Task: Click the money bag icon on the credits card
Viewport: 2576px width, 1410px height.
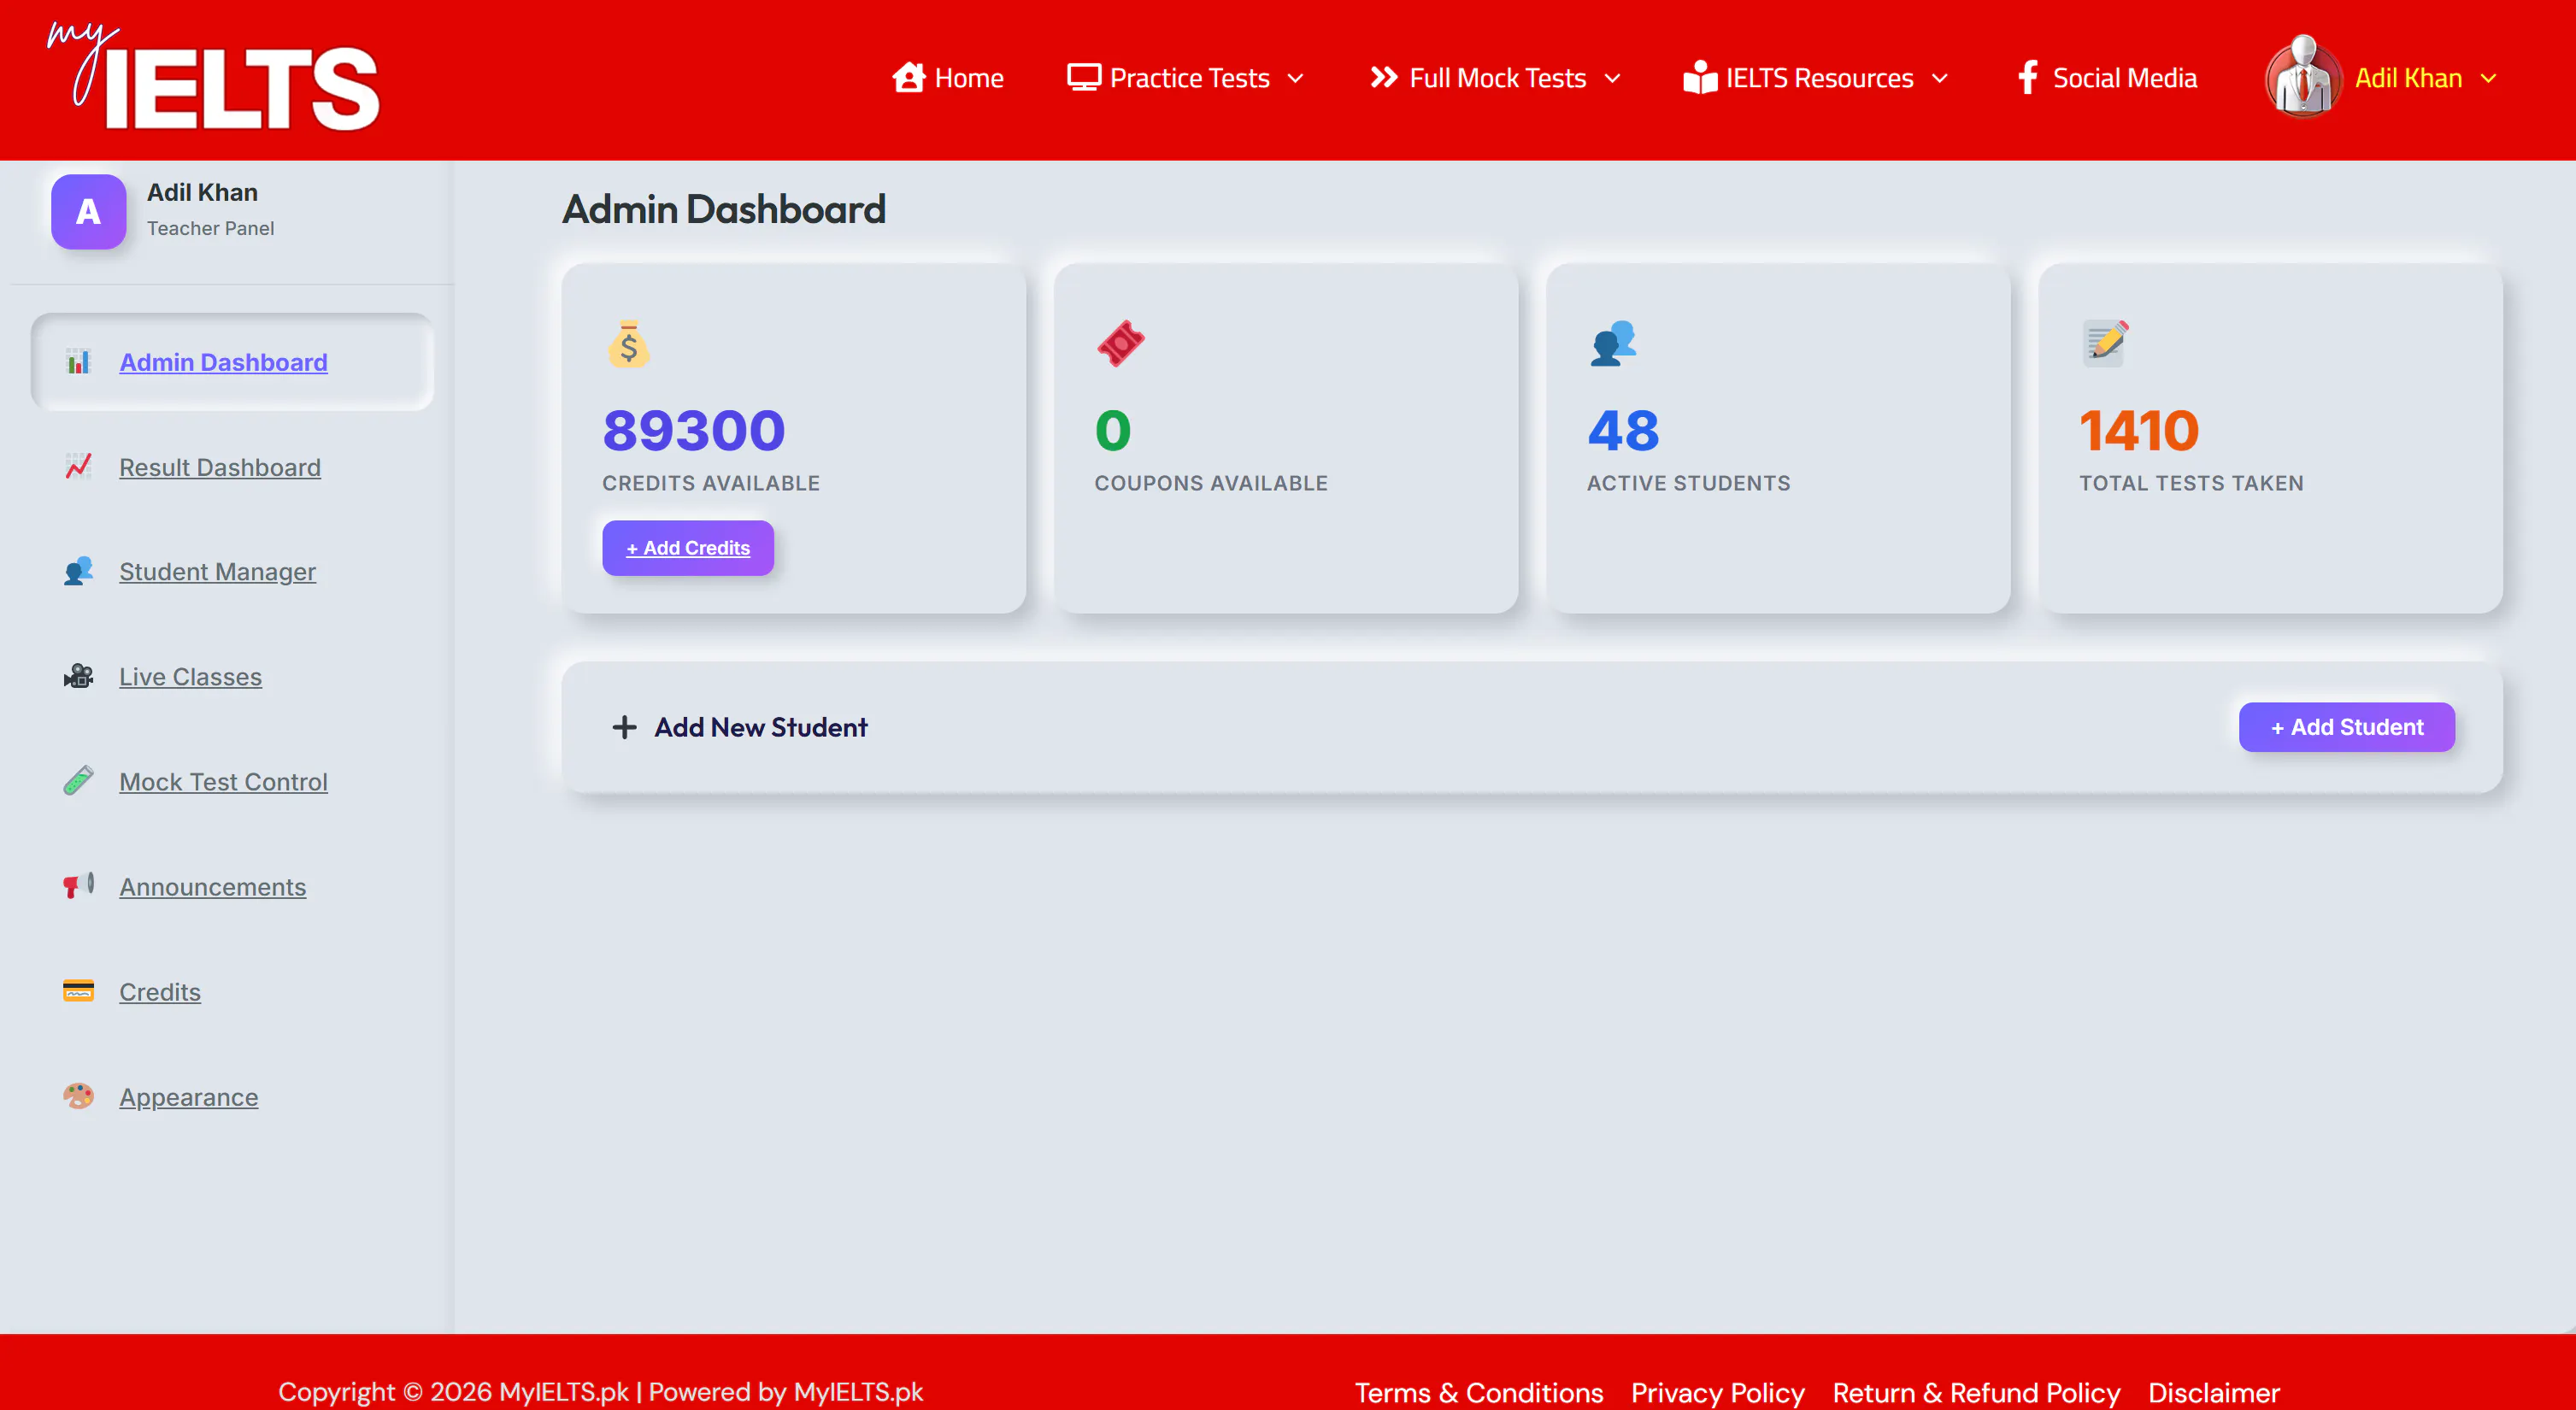Action: click(628, 344)
